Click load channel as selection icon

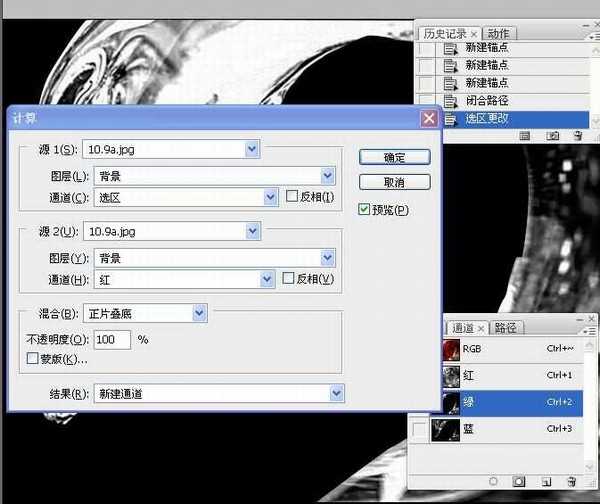(492, 481)
